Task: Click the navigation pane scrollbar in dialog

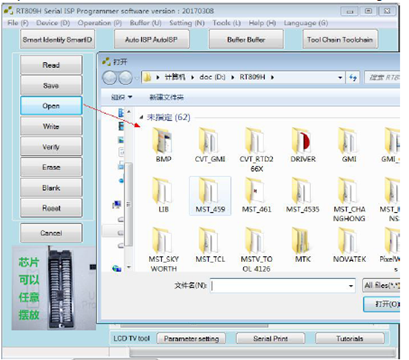Action: point(129,204)
